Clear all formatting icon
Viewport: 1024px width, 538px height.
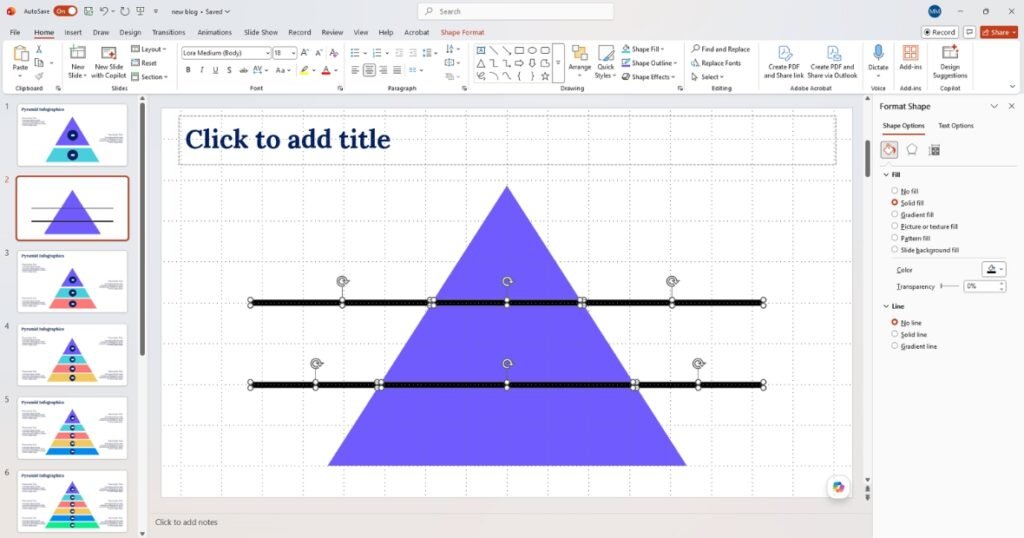click(334, 53)
